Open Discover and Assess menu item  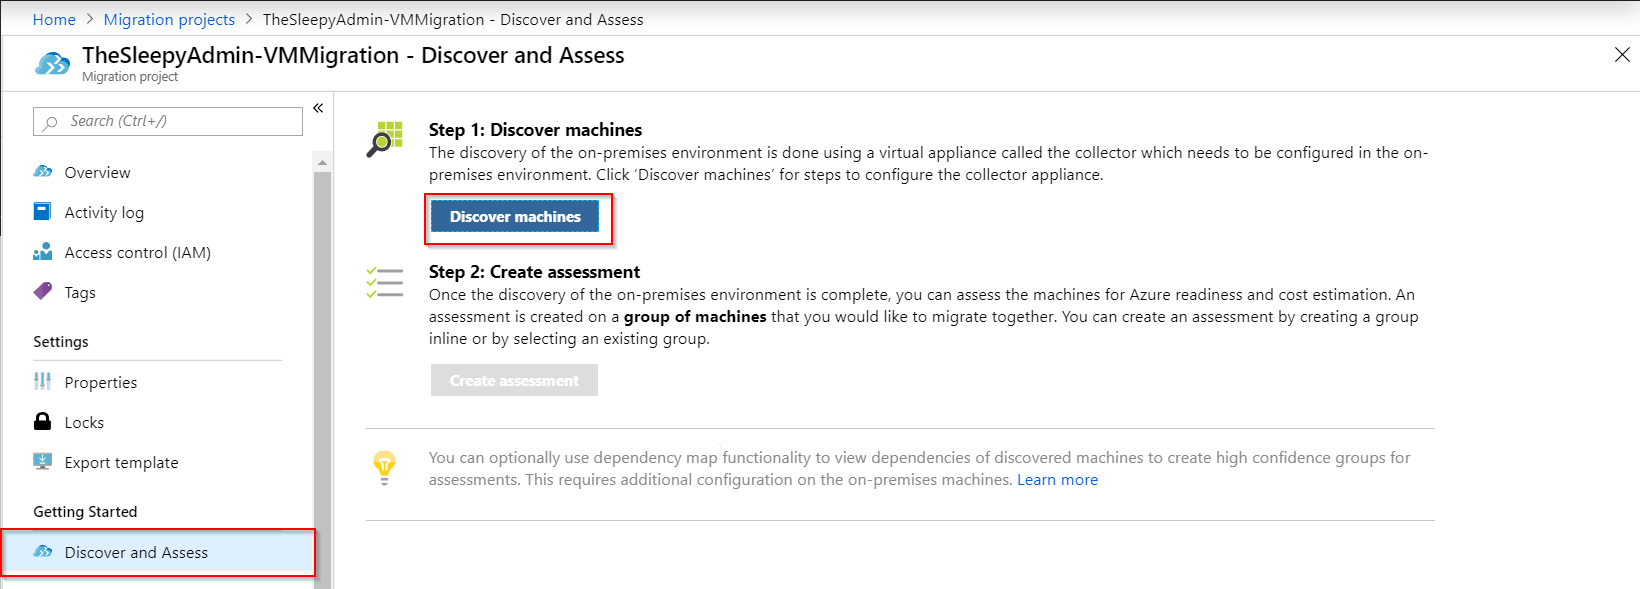point(136,552)
